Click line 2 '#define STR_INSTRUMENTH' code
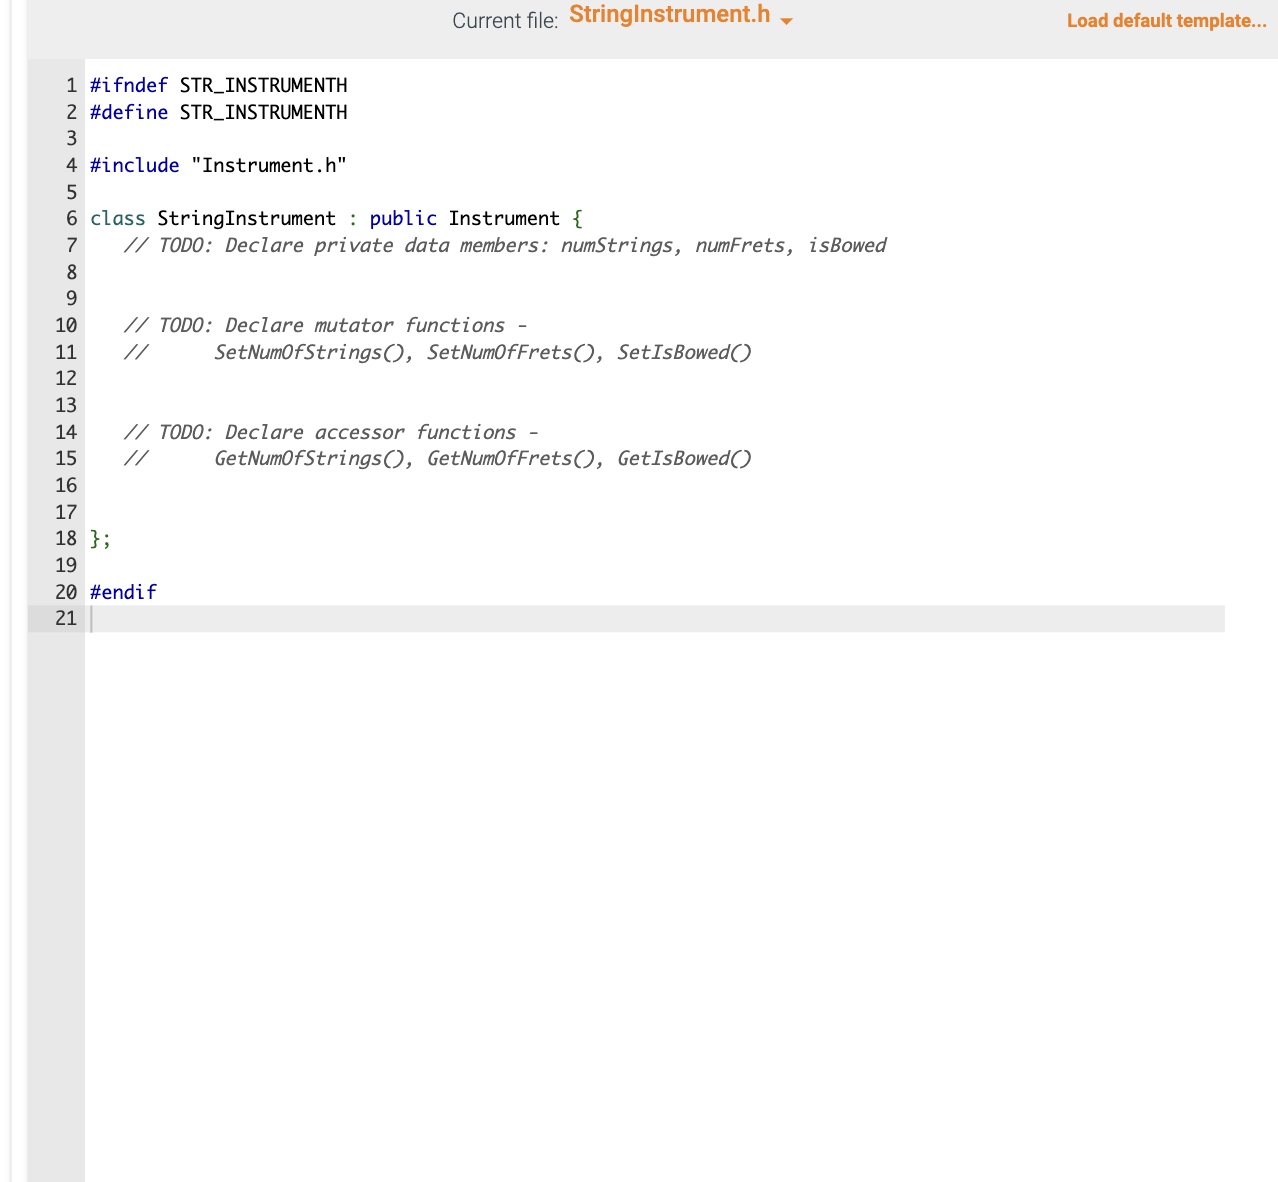 click(x=219, y=112)
